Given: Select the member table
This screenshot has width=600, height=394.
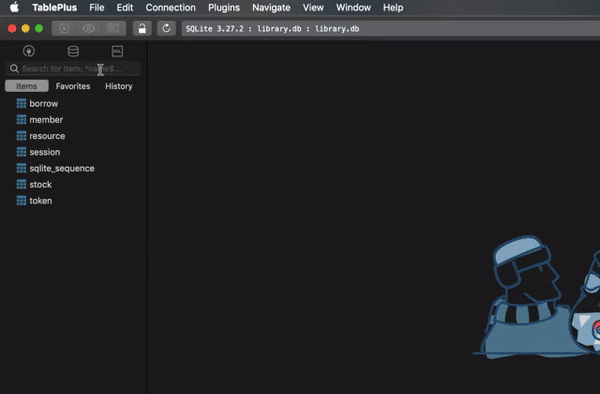Looking at the screenshot, I should [x=46, y=120].
